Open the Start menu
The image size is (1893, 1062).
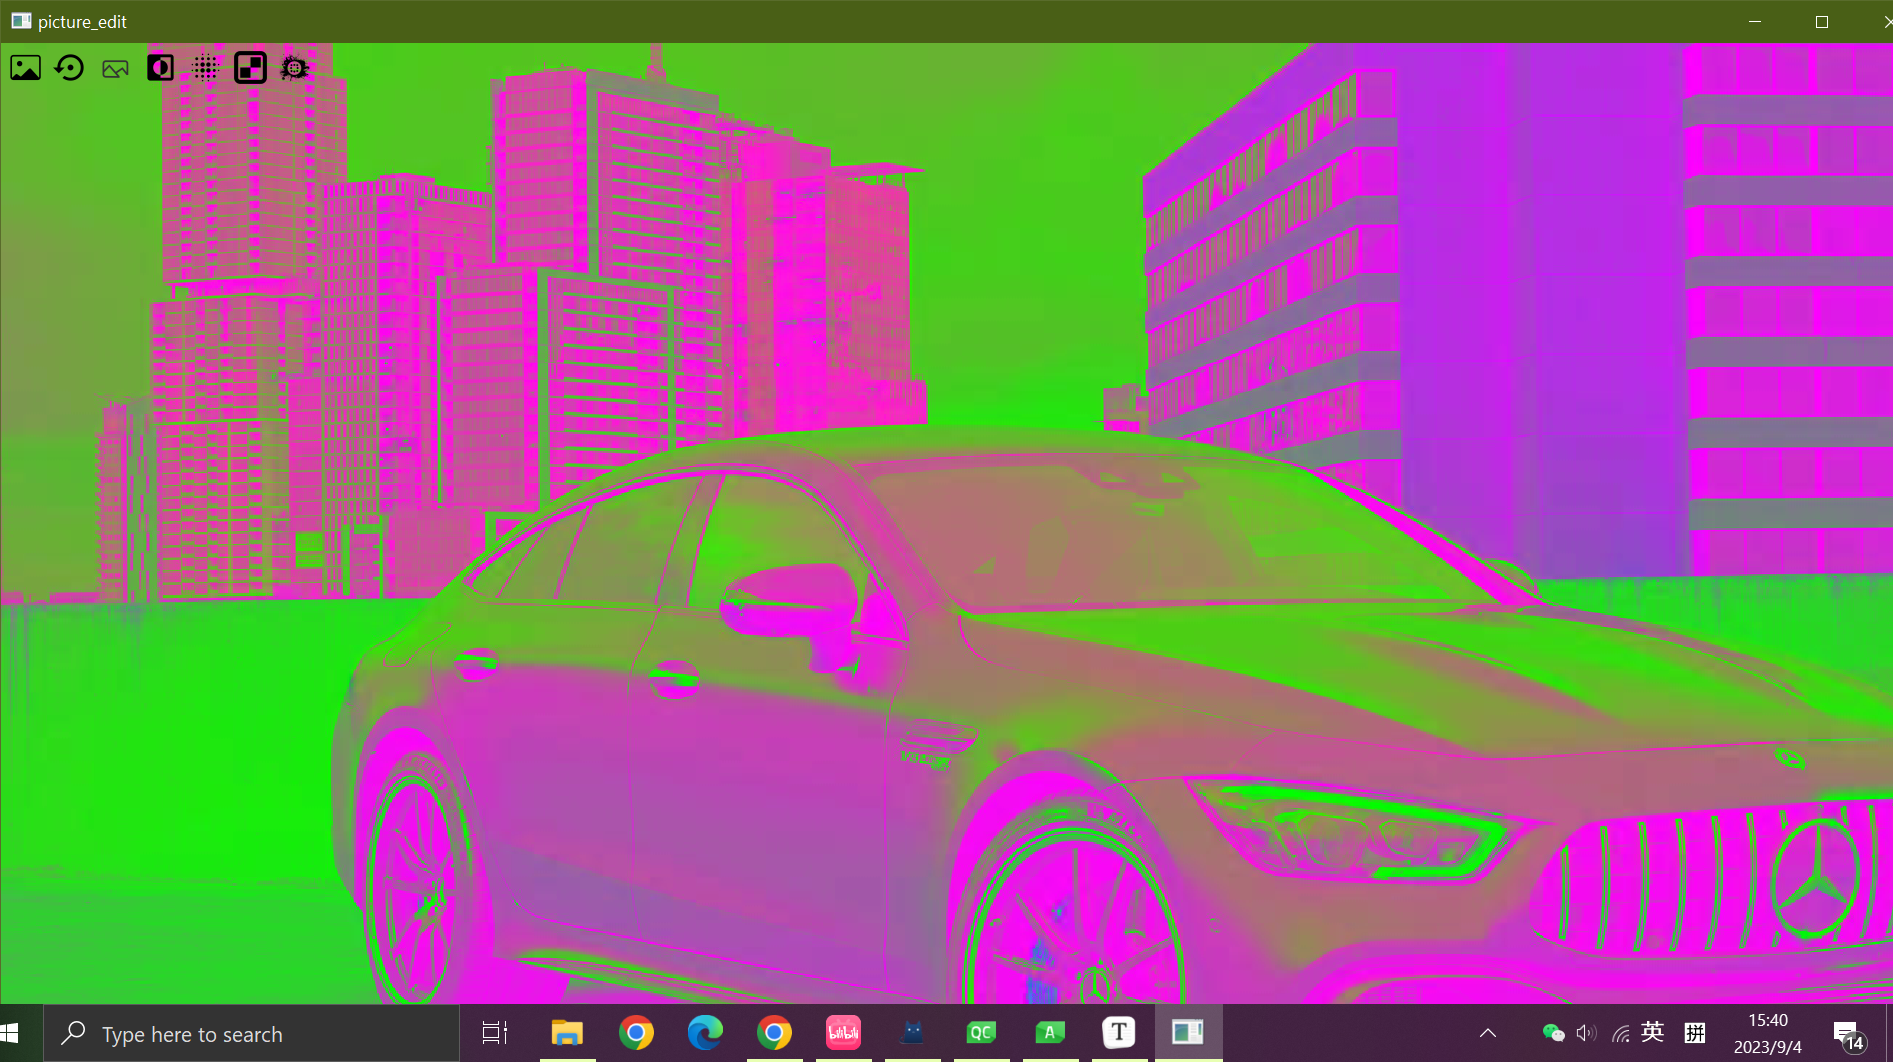coord(21,1033)
